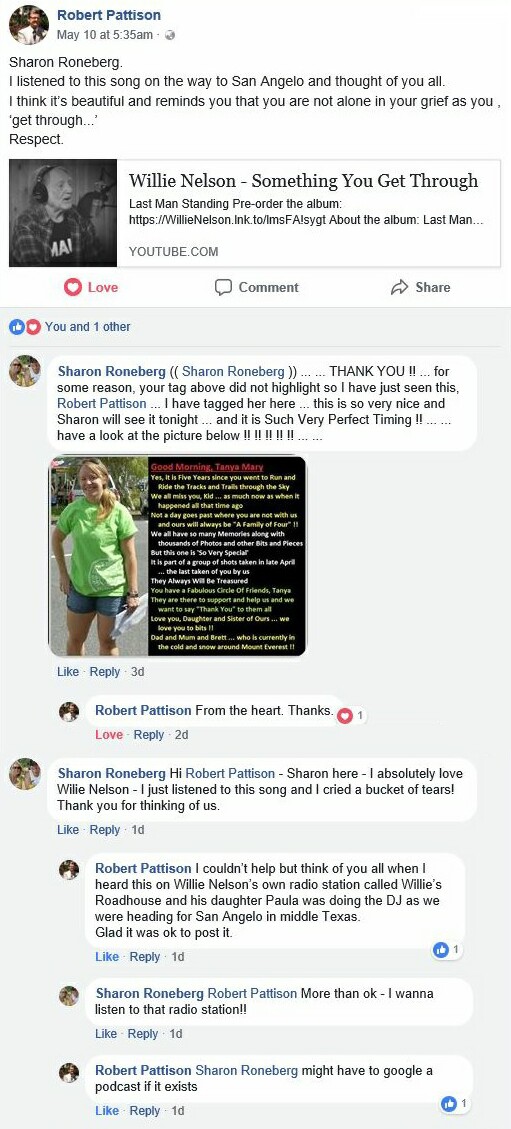Image resolution: width=511 pixels, height=1129 pixels.
Task: Open tagged Robert Pattison link in "More than ok" reply
Action: (252, 994)
